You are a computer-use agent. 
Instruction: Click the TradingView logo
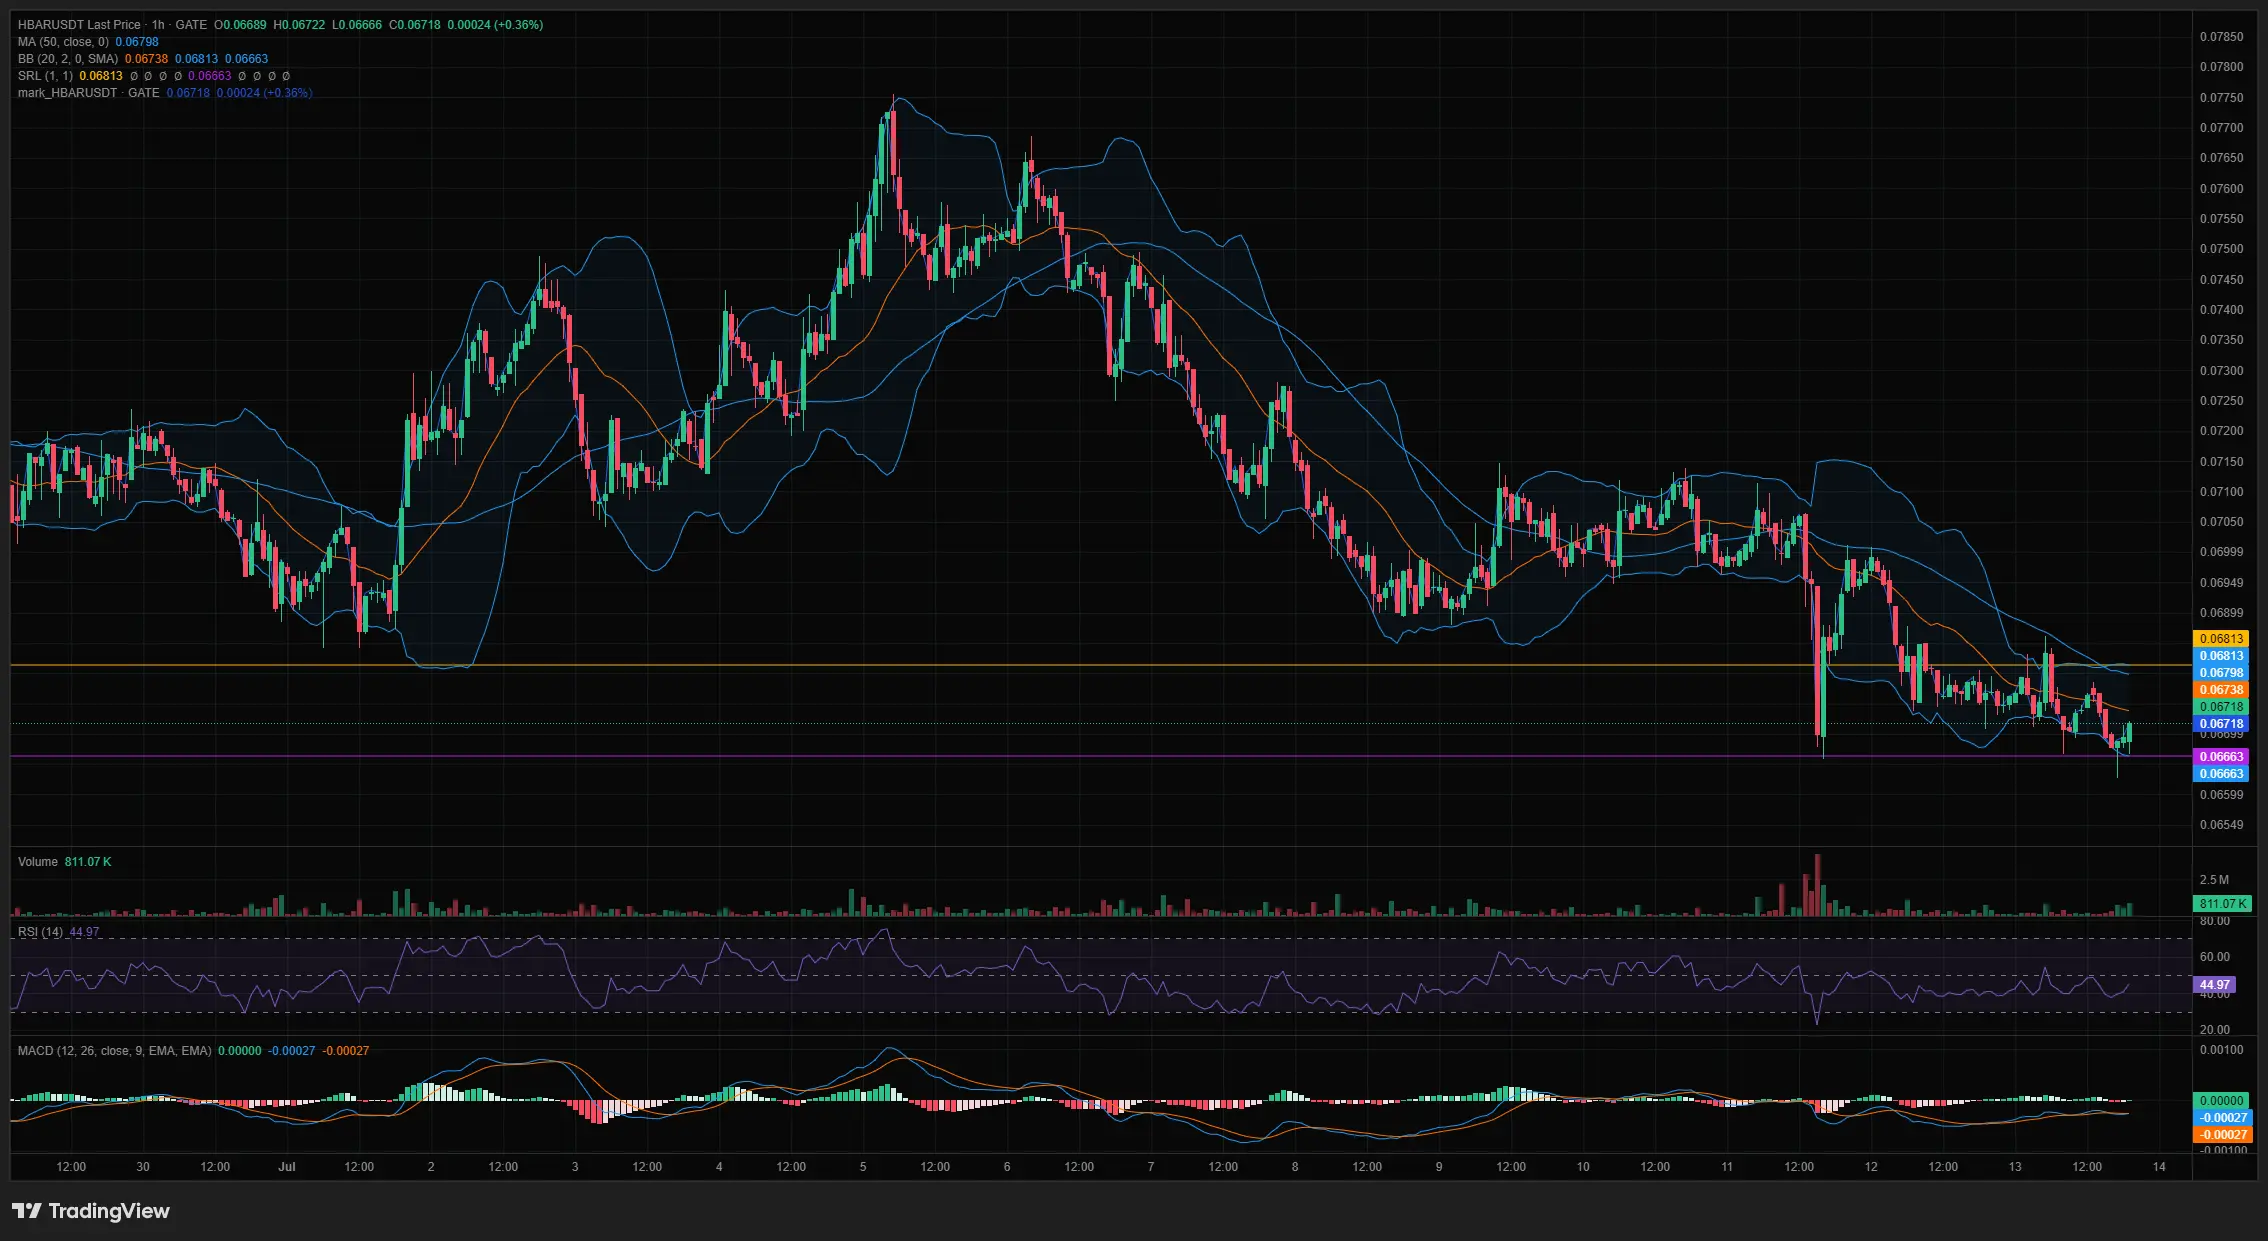91,1211
